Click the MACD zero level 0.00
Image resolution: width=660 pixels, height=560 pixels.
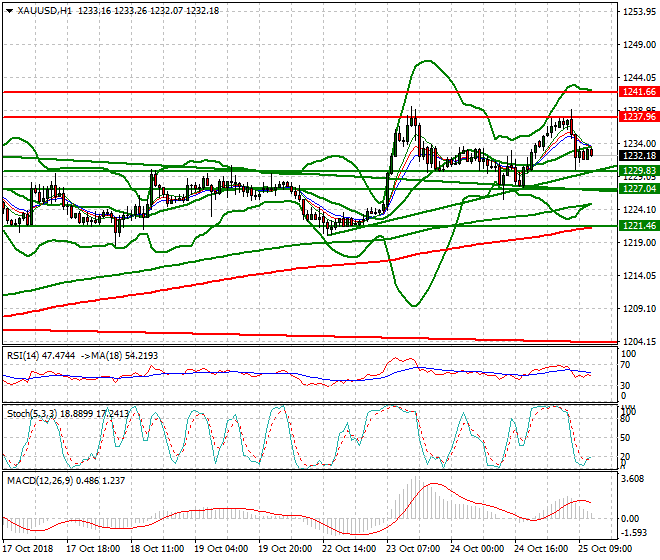point(630,519)
